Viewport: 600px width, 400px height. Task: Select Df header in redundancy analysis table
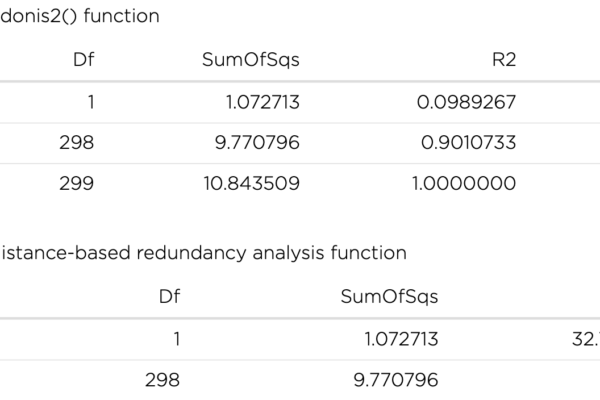tap(169, 296)
